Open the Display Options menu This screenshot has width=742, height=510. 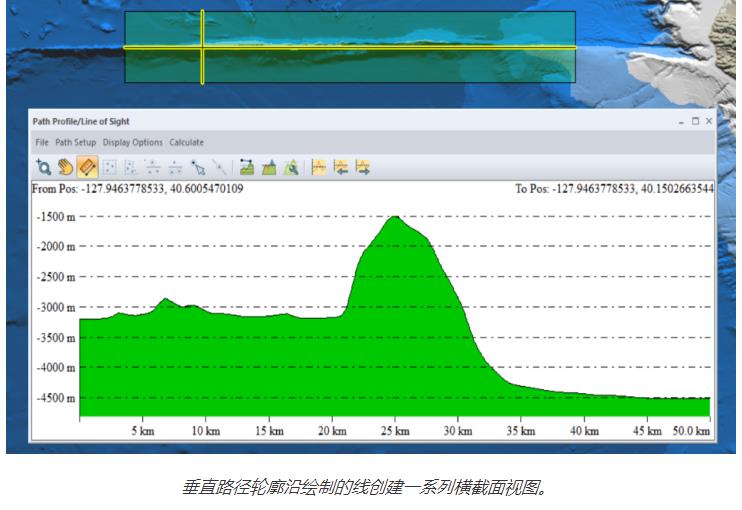point(132,142)
